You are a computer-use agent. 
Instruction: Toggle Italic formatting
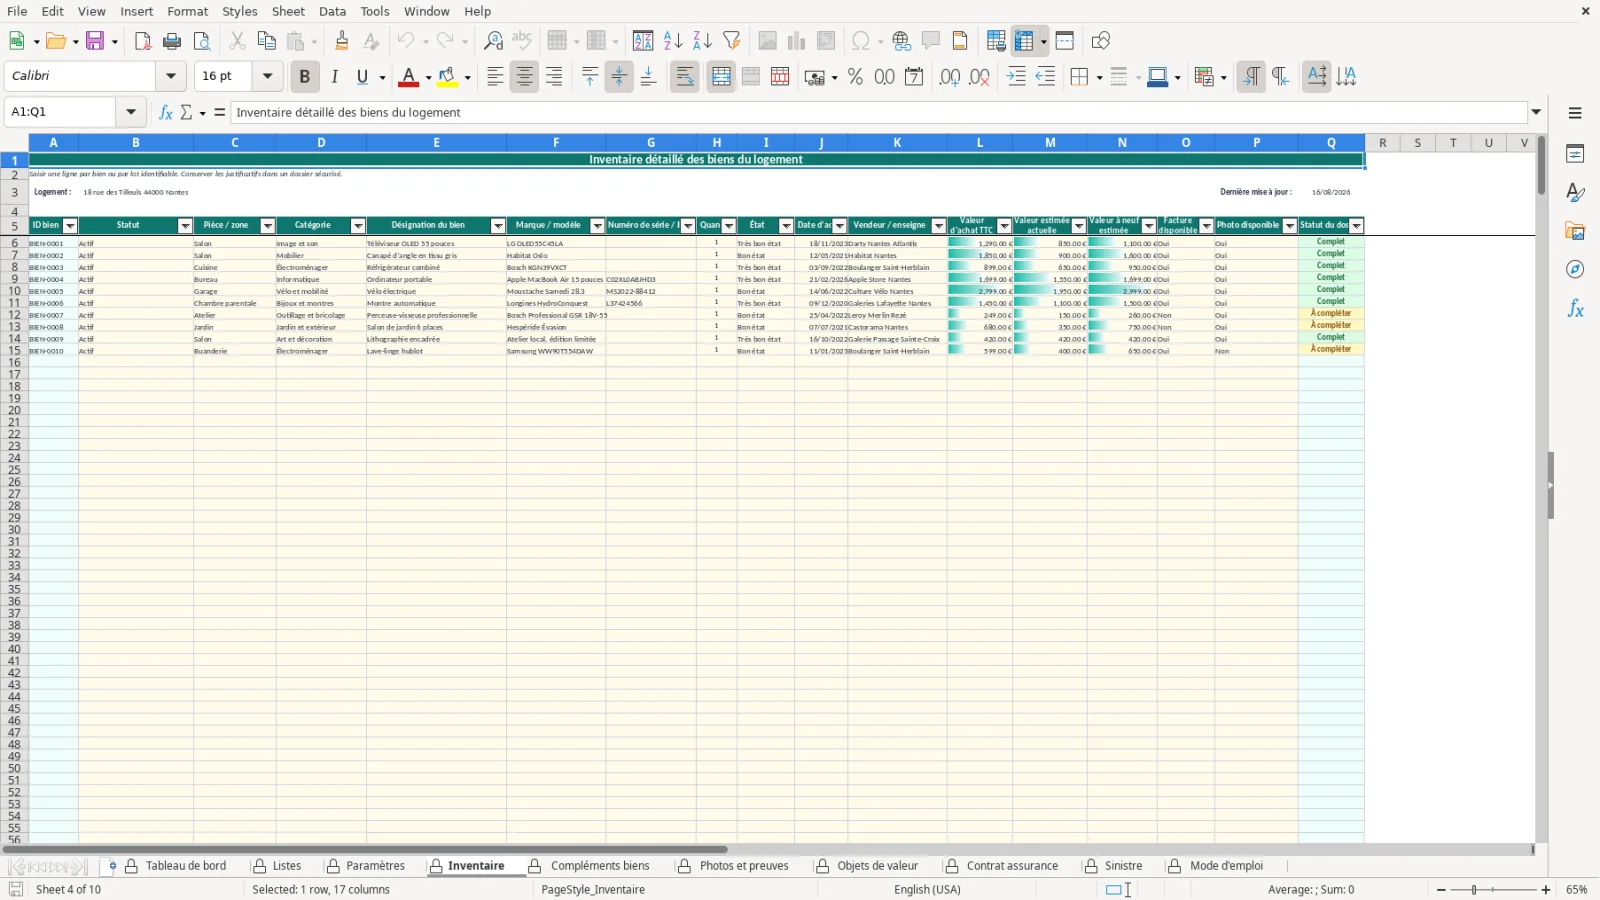pos(334,77)
